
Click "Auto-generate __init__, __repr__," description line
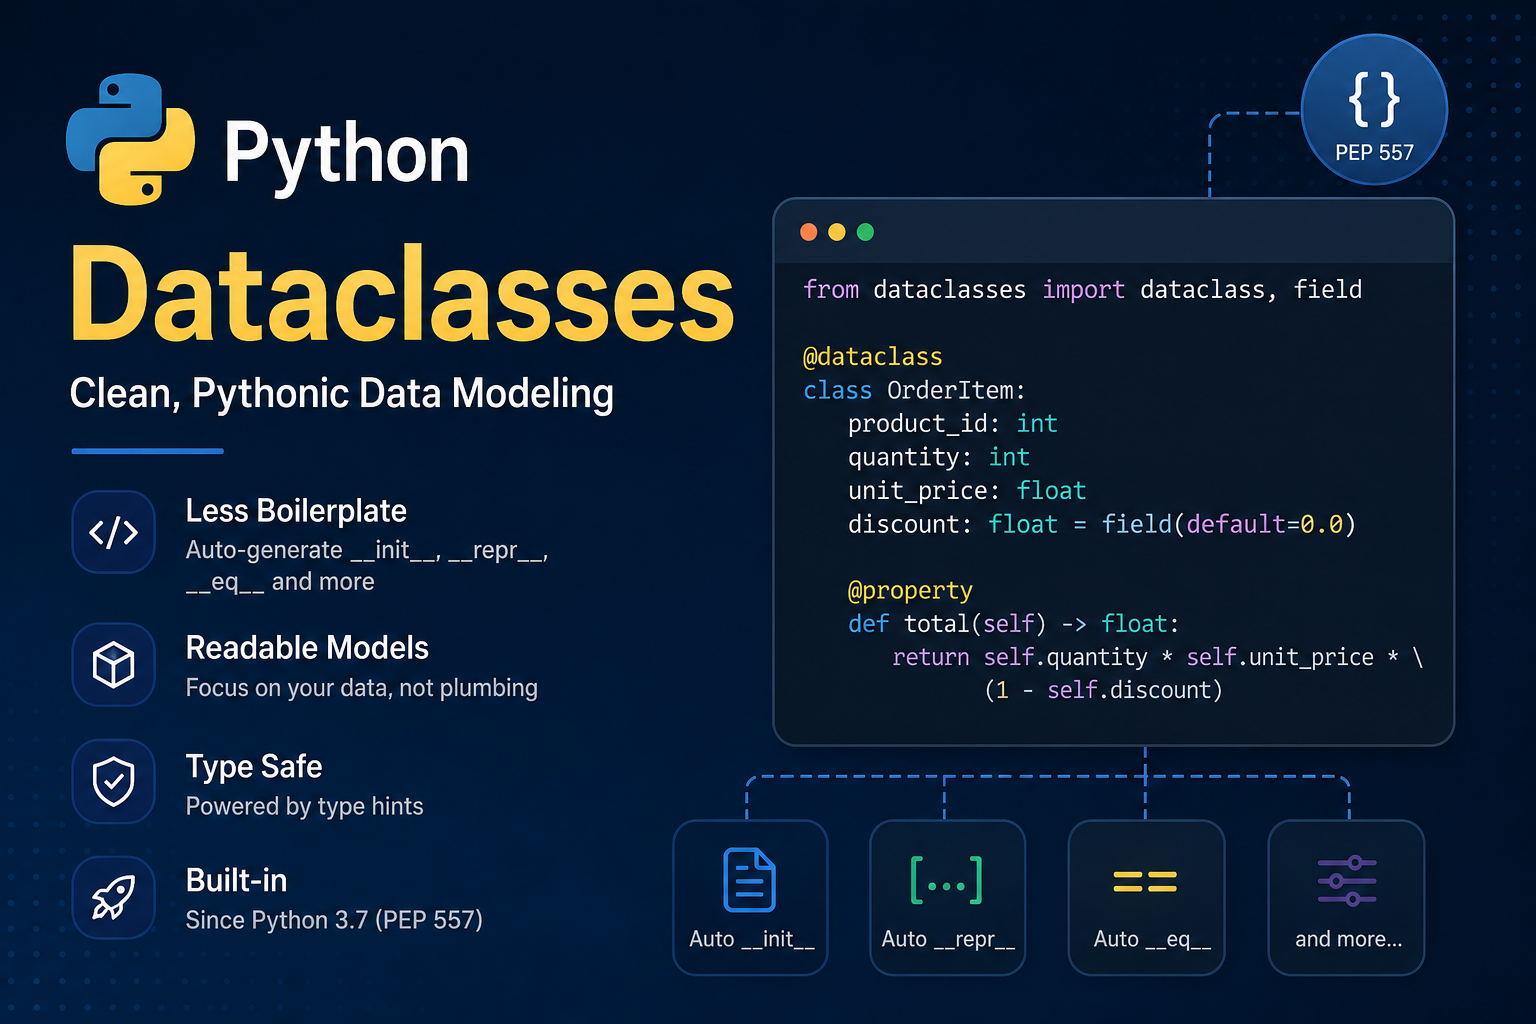pyautogui.click(x=367, y=550)
